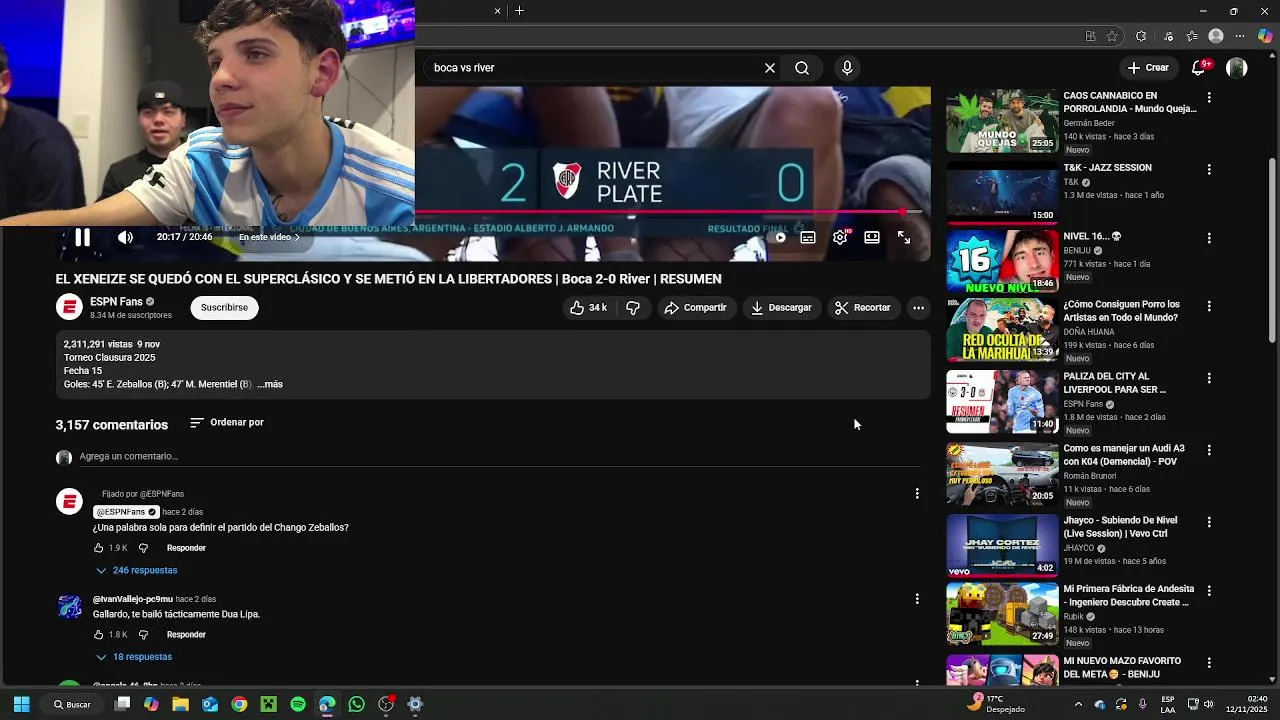Open options for the 'T&K - JAZZ SESSION' video

1209,170
